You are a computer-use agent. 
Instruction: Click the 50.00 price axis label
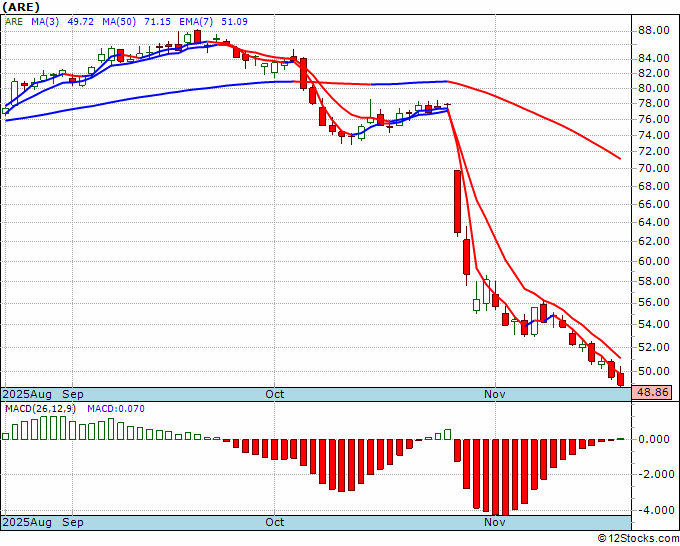coord(654,371)
